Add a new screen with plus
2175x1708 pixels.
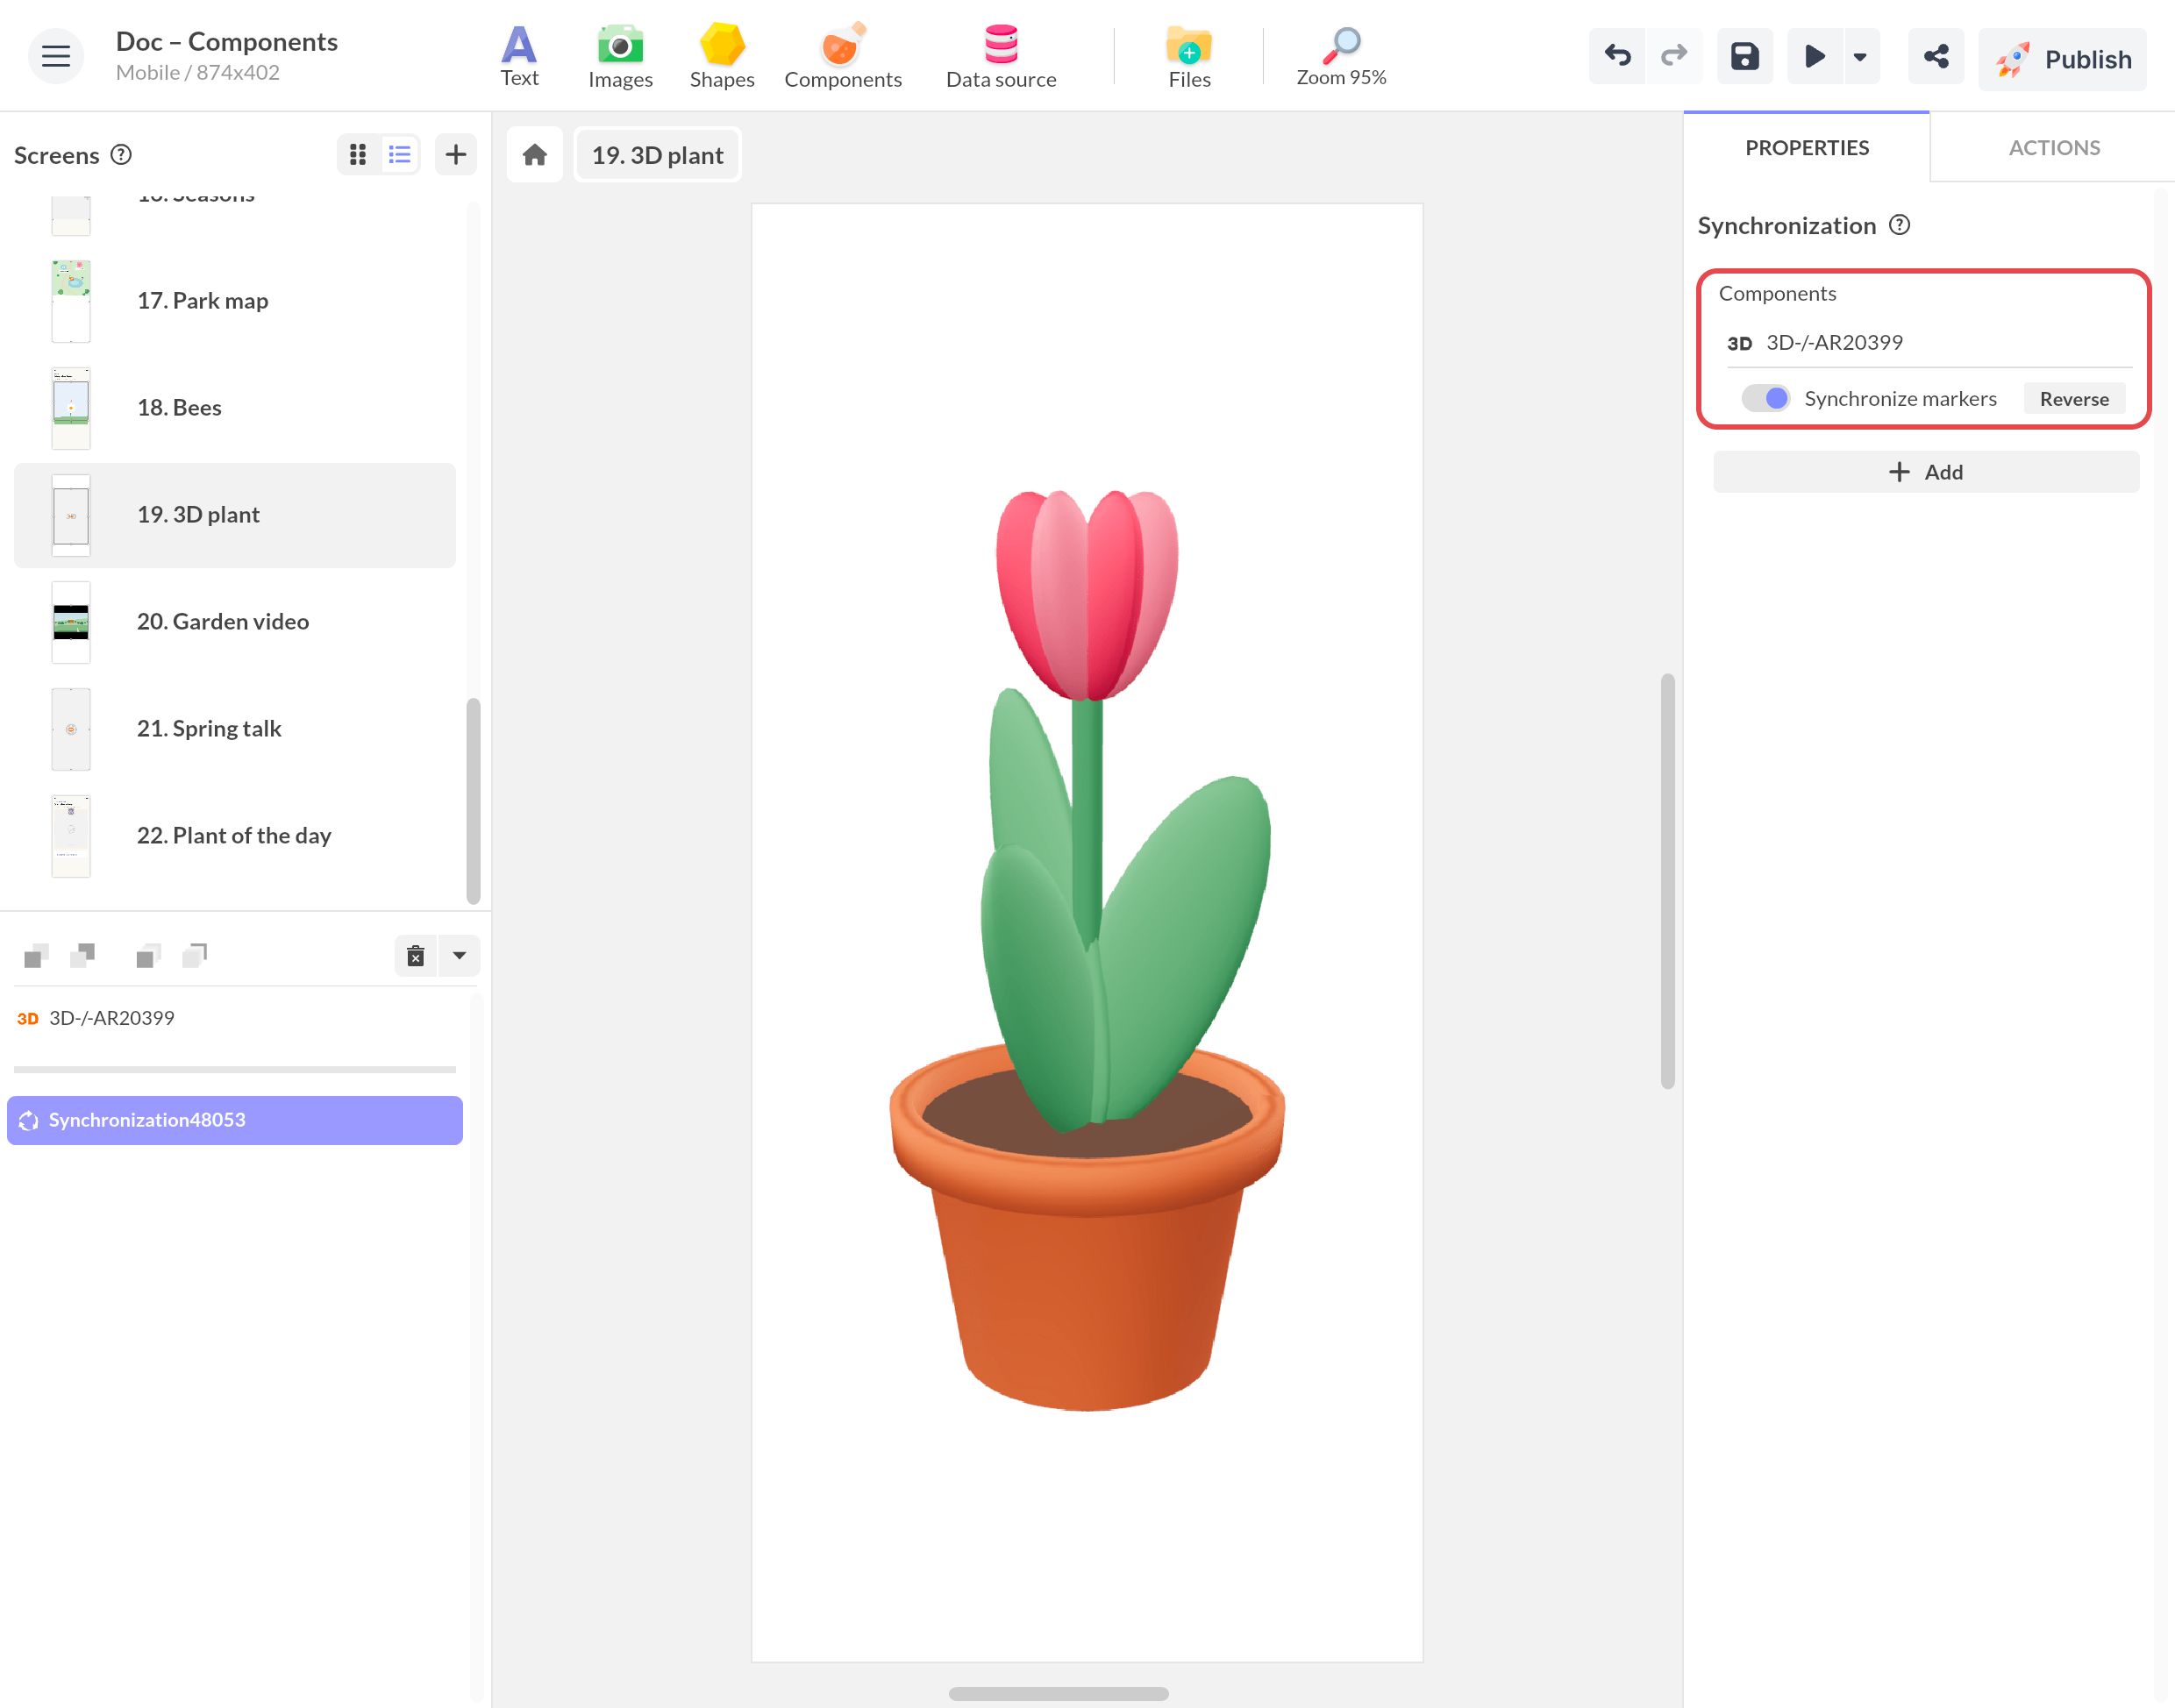click(456, 154)
